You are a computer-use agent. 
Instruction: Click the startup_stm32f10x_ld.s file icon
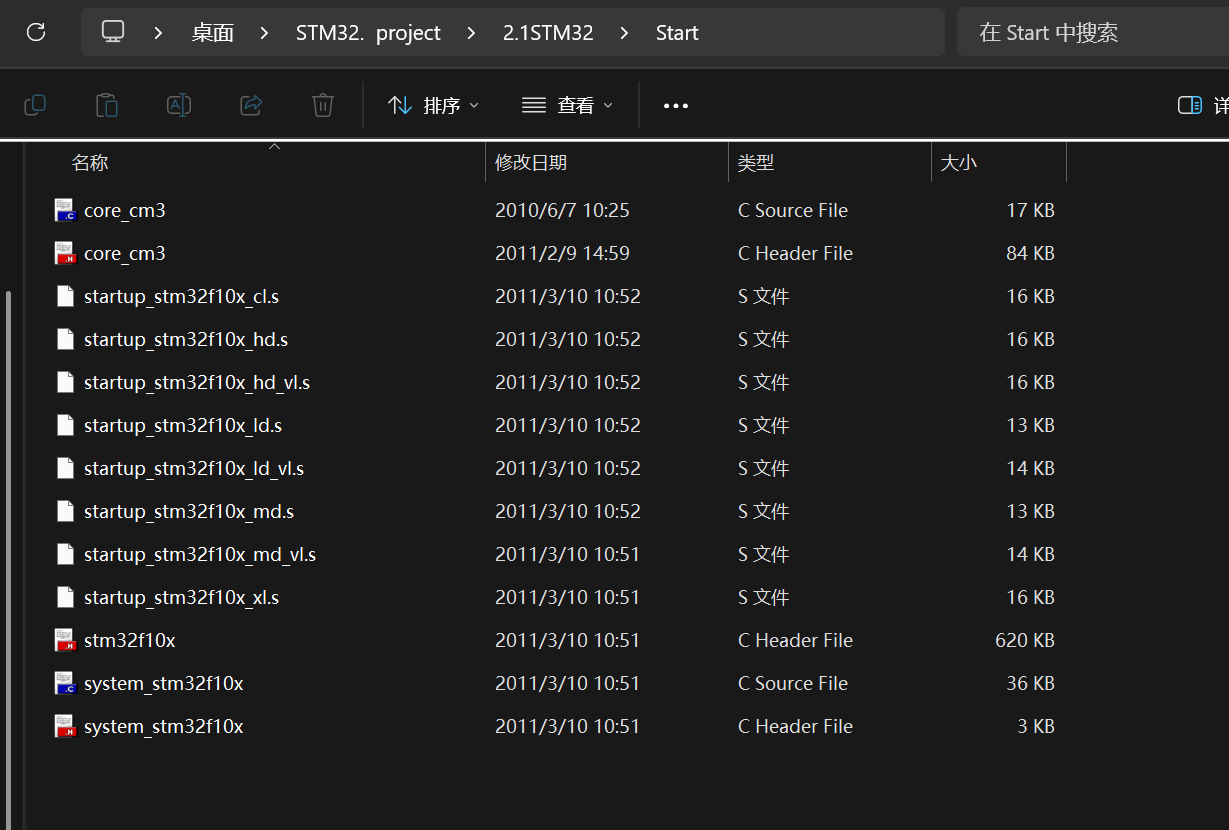coord(65,425)
